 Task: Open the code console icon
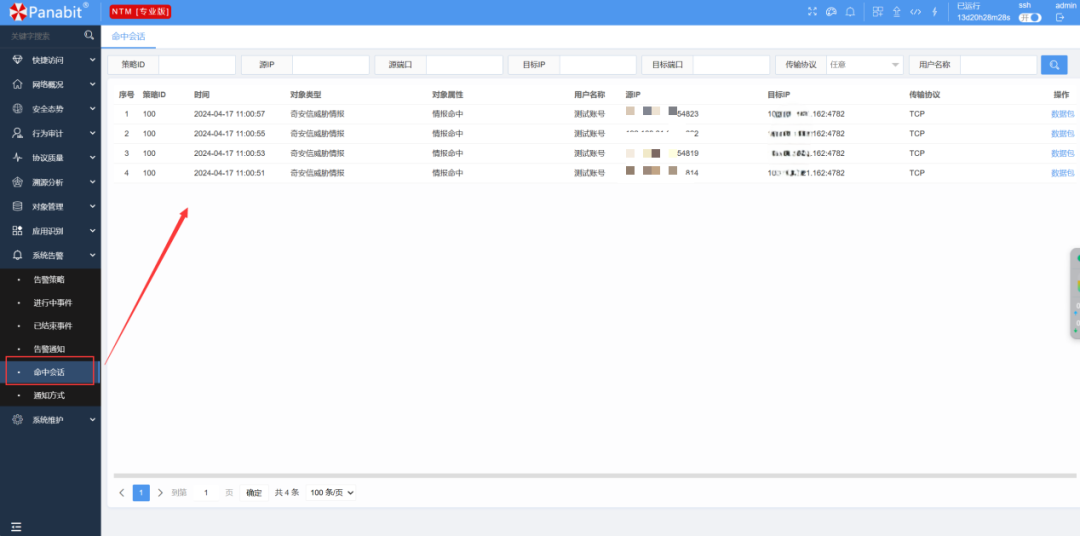pos(915,12)
